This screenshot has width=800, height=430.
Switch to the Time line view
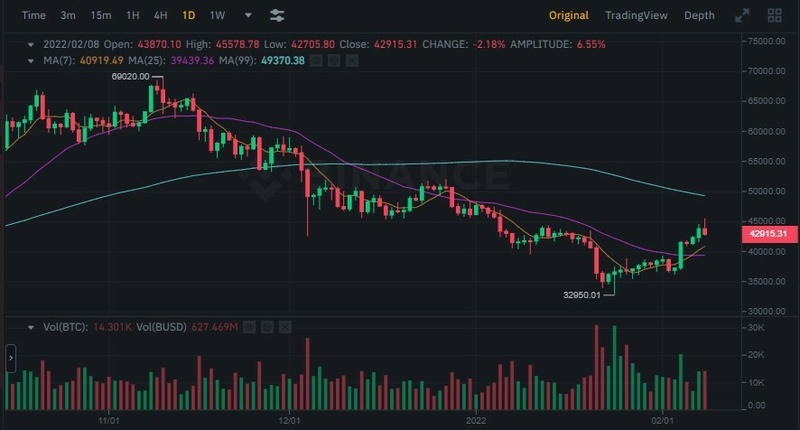tap(33, 16)
